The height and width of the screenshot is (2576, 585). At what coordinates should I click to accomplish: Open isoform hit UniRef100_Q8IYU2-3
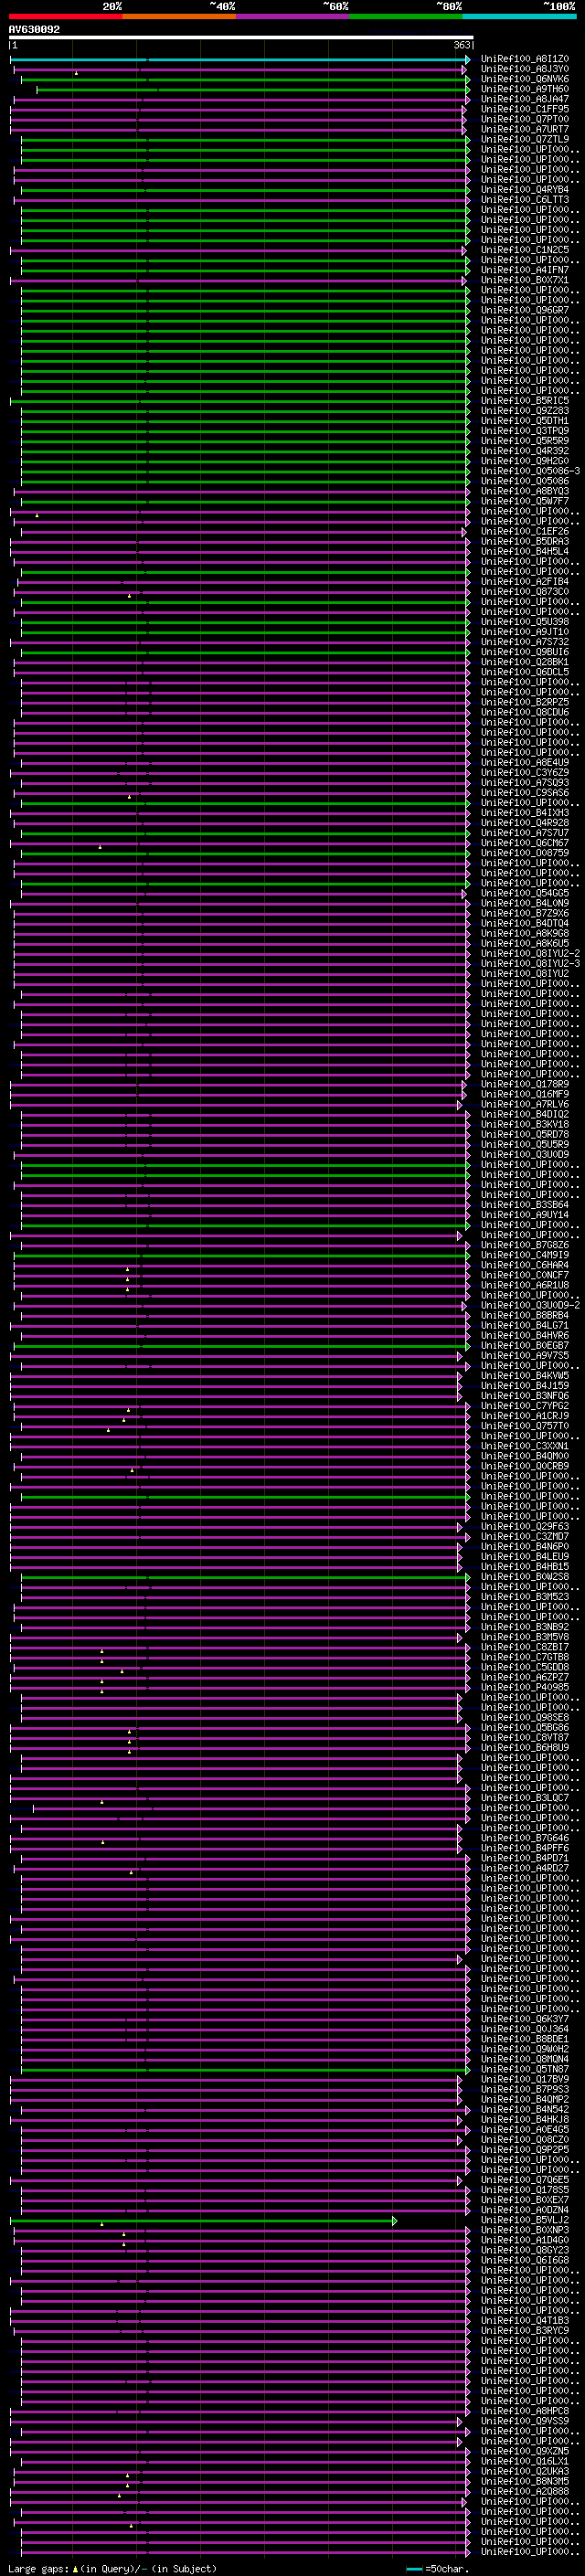[530, 963]
